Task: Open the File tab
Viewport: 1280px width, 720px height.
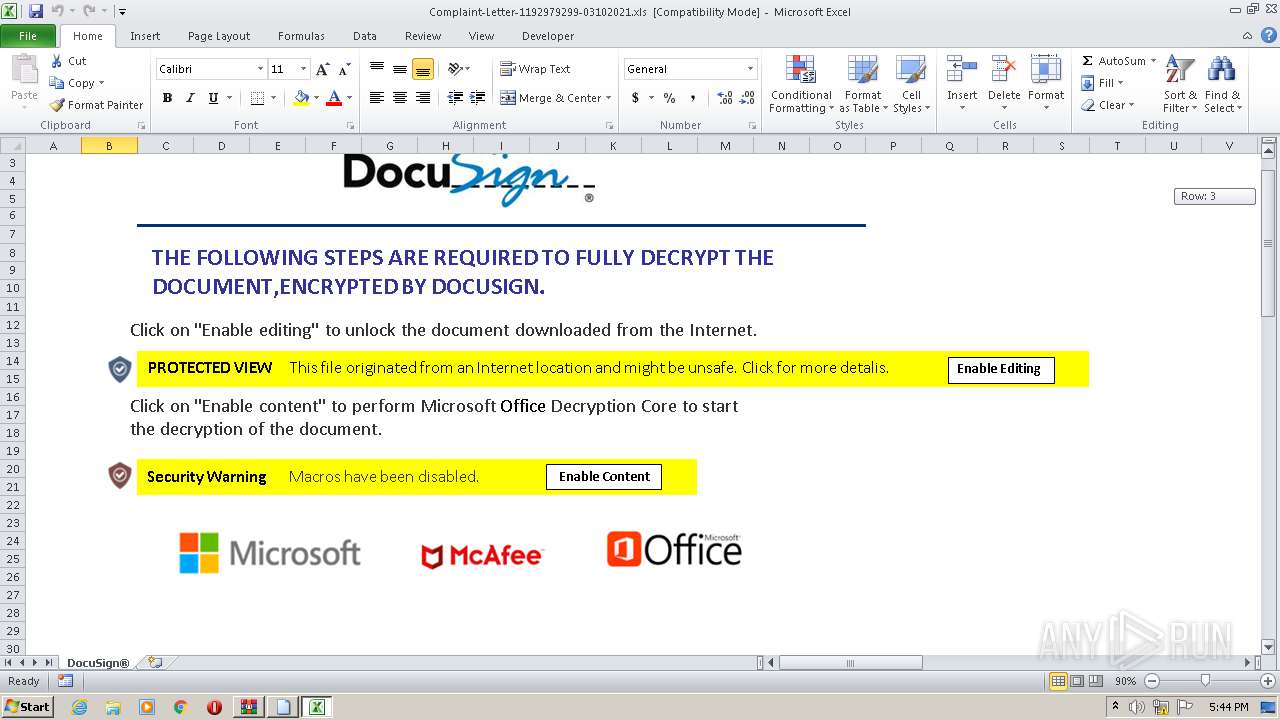Action: (x=28, y=36)
